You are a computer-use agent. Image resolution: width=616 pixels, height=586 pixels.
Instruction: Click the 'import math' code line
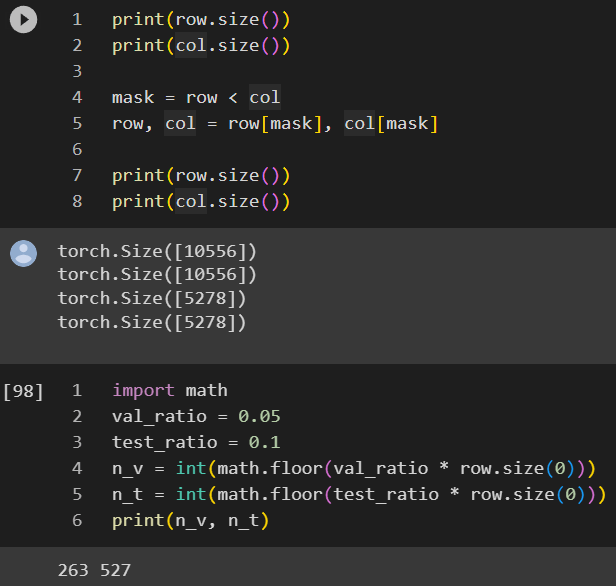click(169, 391)
